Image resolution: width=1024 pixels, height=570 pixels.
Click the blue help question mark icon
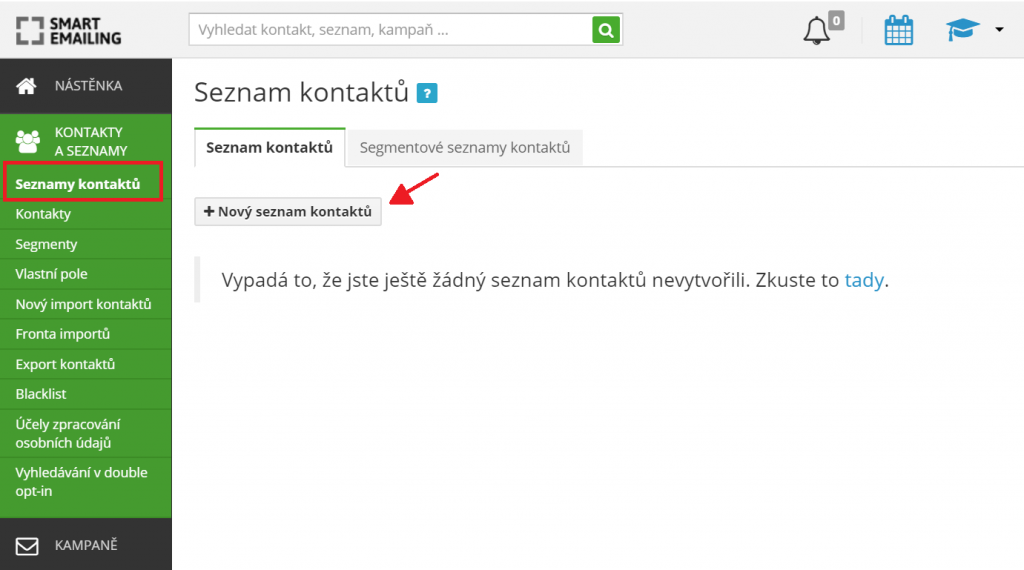428,94
